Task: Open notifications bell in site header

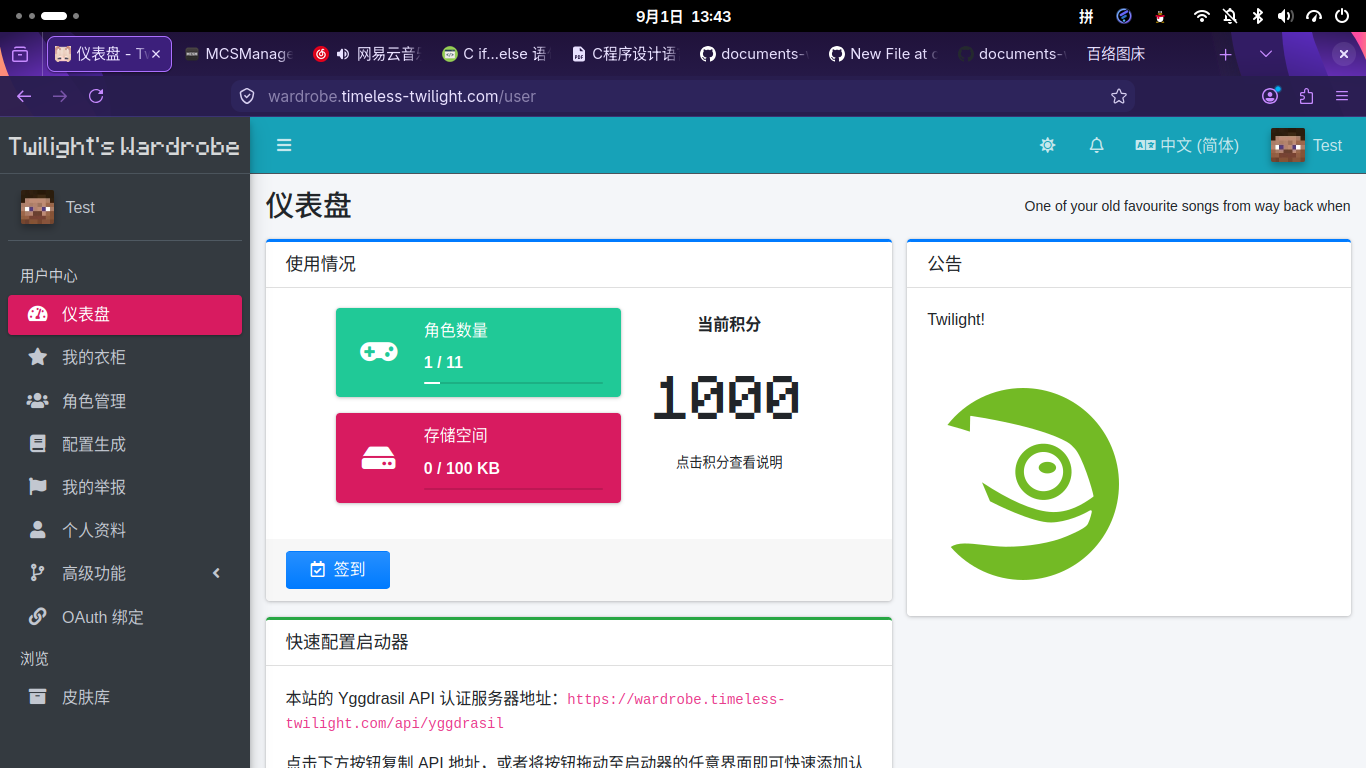Action: (1097, 145)
